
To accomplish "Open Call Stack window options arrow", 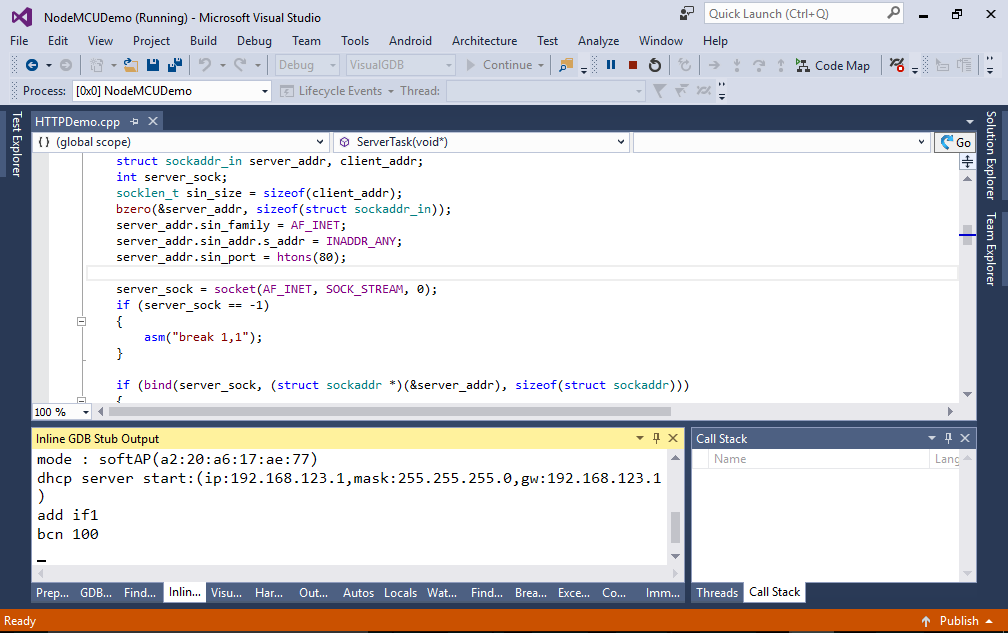I will [932, 438].
